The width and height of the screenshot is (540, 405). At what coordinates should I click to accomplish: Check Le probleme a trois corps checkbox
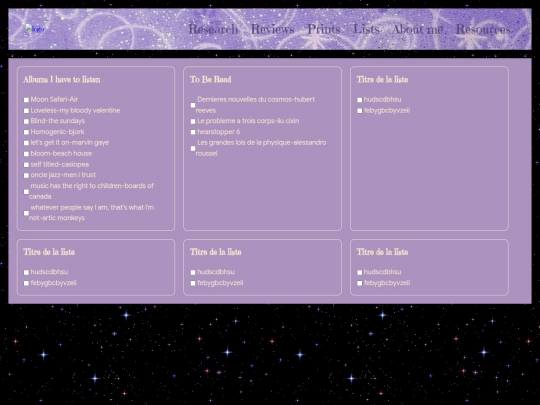[193, 121]
